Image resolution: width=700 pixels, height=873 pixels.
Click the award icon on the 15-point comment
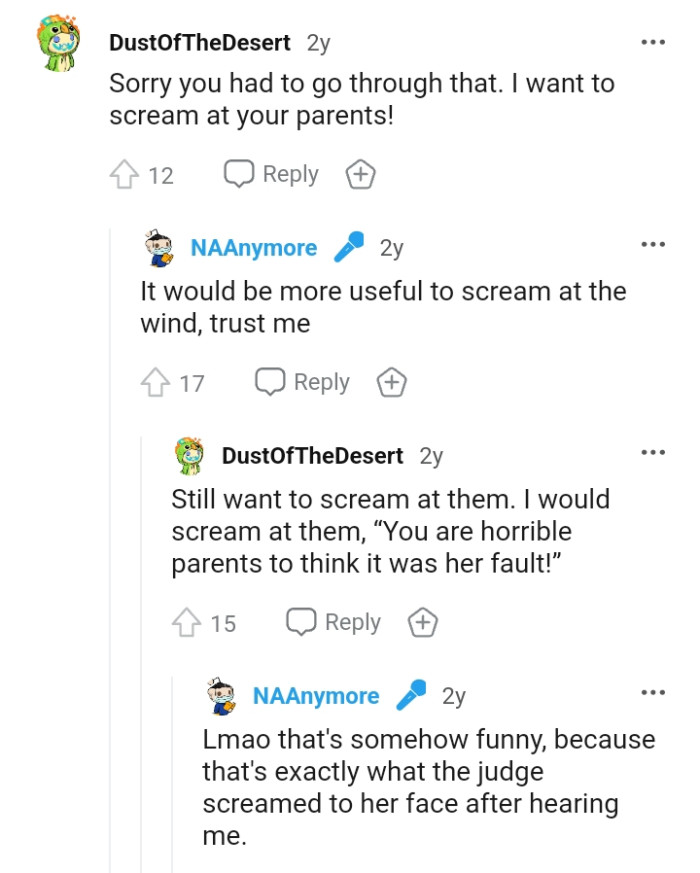pyautogui.click(x=422, y=621)
